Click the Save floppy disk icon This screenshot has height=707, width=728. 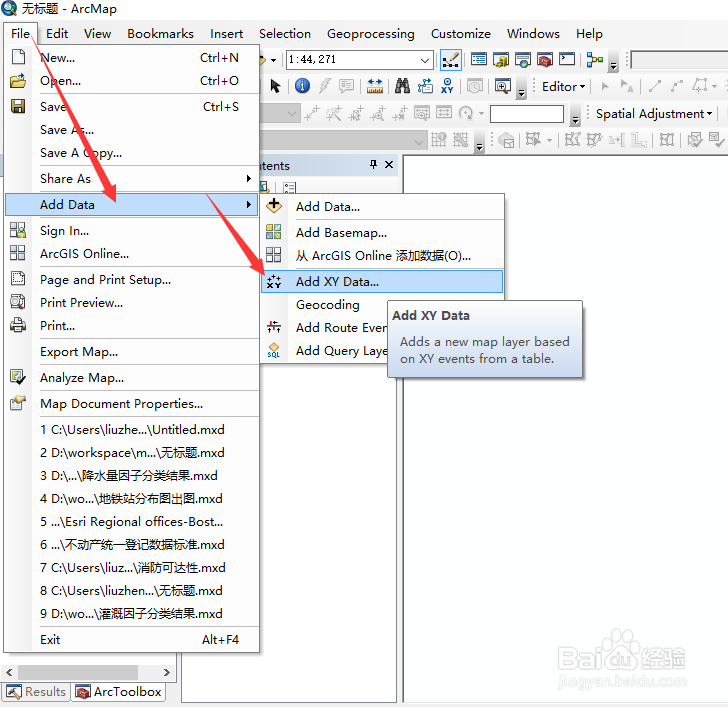tap(18, 106)
